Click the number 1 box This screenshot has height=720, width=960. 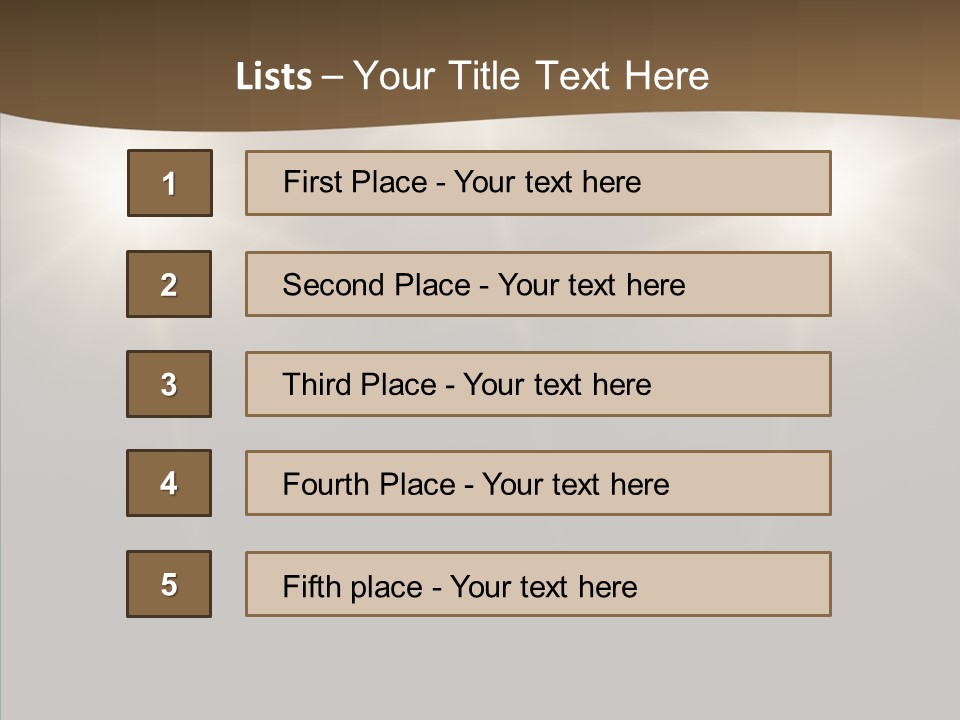169,183
